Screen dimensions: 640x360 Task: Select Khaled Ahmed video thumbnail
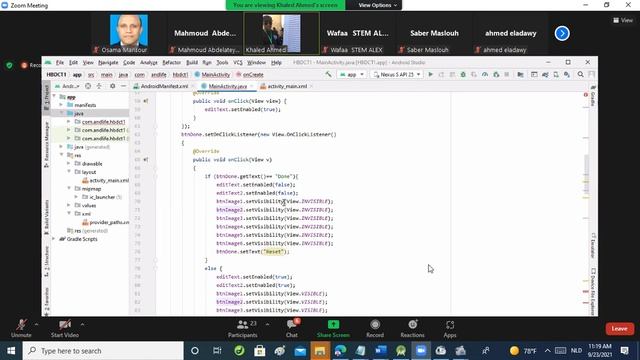point(282,33)
